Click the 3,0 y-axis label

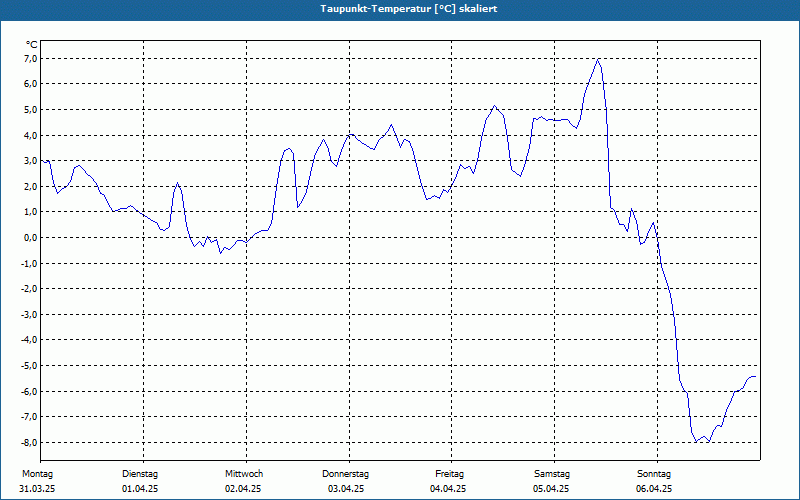pyautogui.click(x=30, y=161)
